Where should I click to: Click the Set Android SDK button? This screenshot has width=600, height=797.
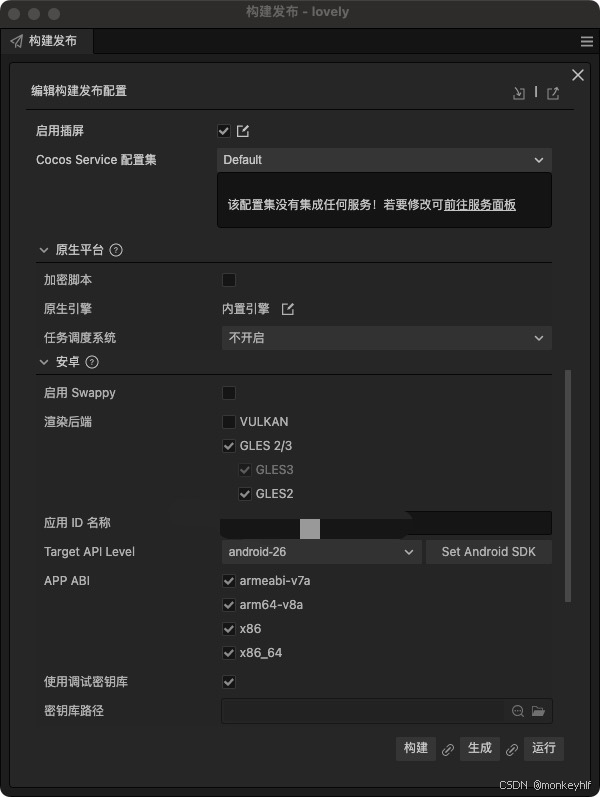pos(489,551)
